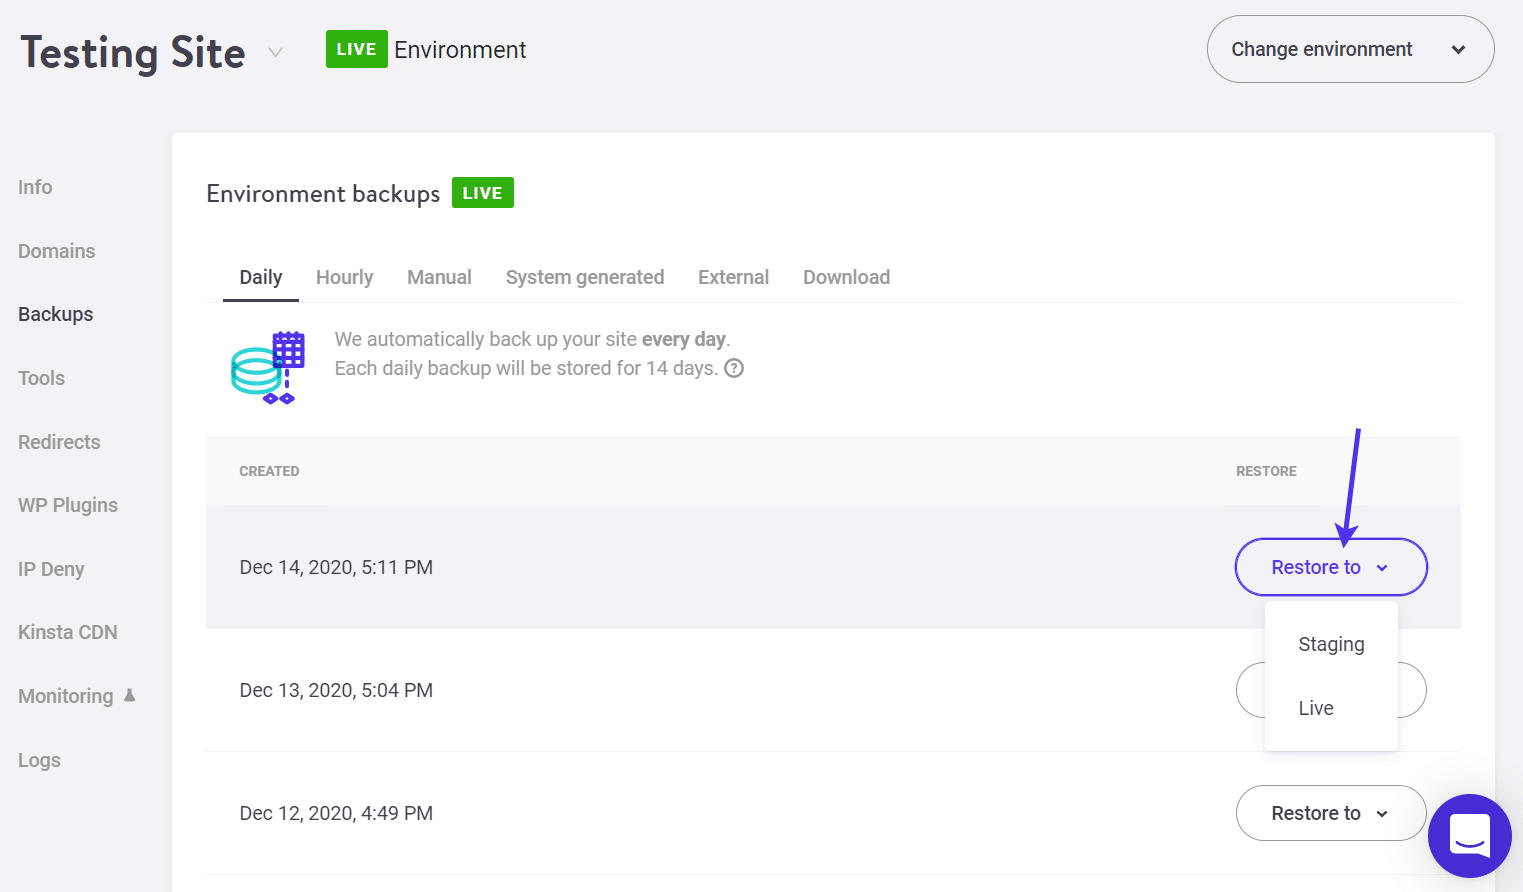
Task: Click the LIVE badge in the top header
Action: point(356,48)
